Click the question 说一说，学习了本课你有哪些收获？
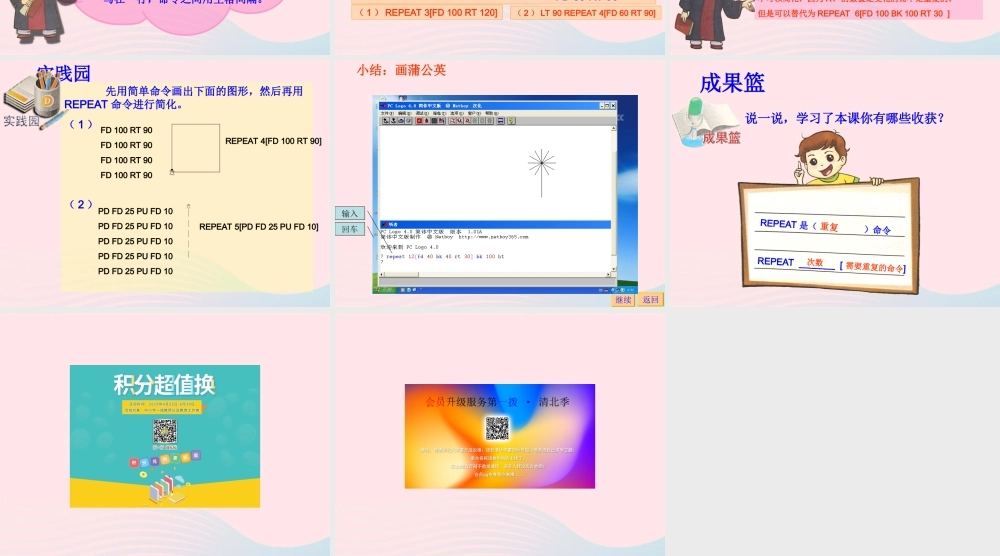 click(845, 118)
